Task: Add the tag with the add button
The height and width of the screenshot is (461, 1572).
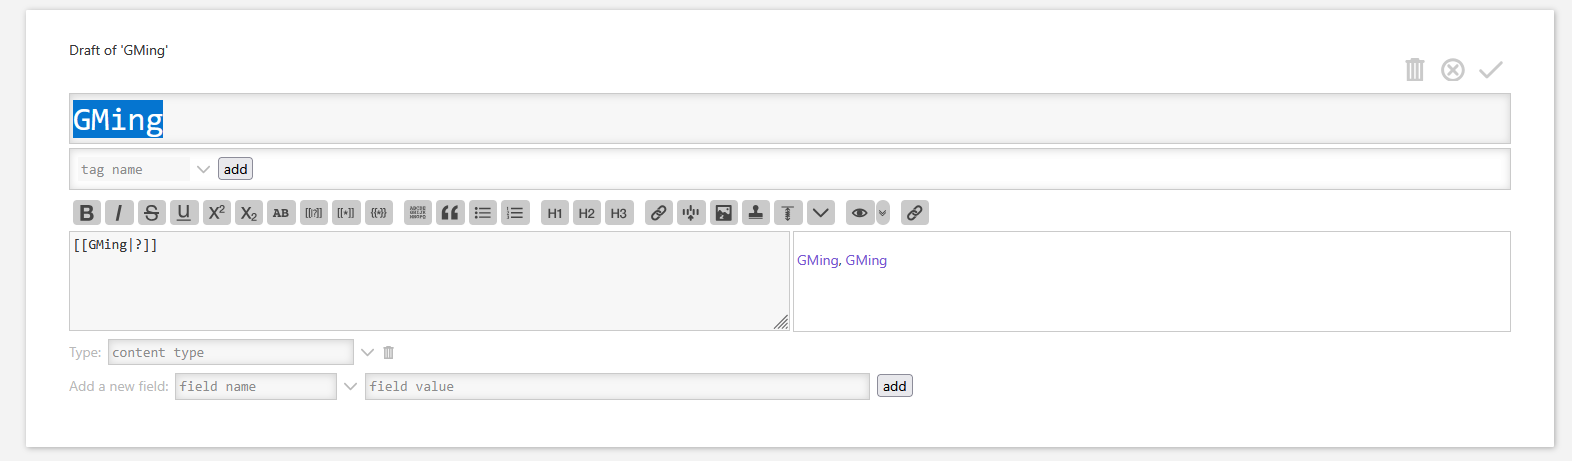Action: click(x=235, y=169)
